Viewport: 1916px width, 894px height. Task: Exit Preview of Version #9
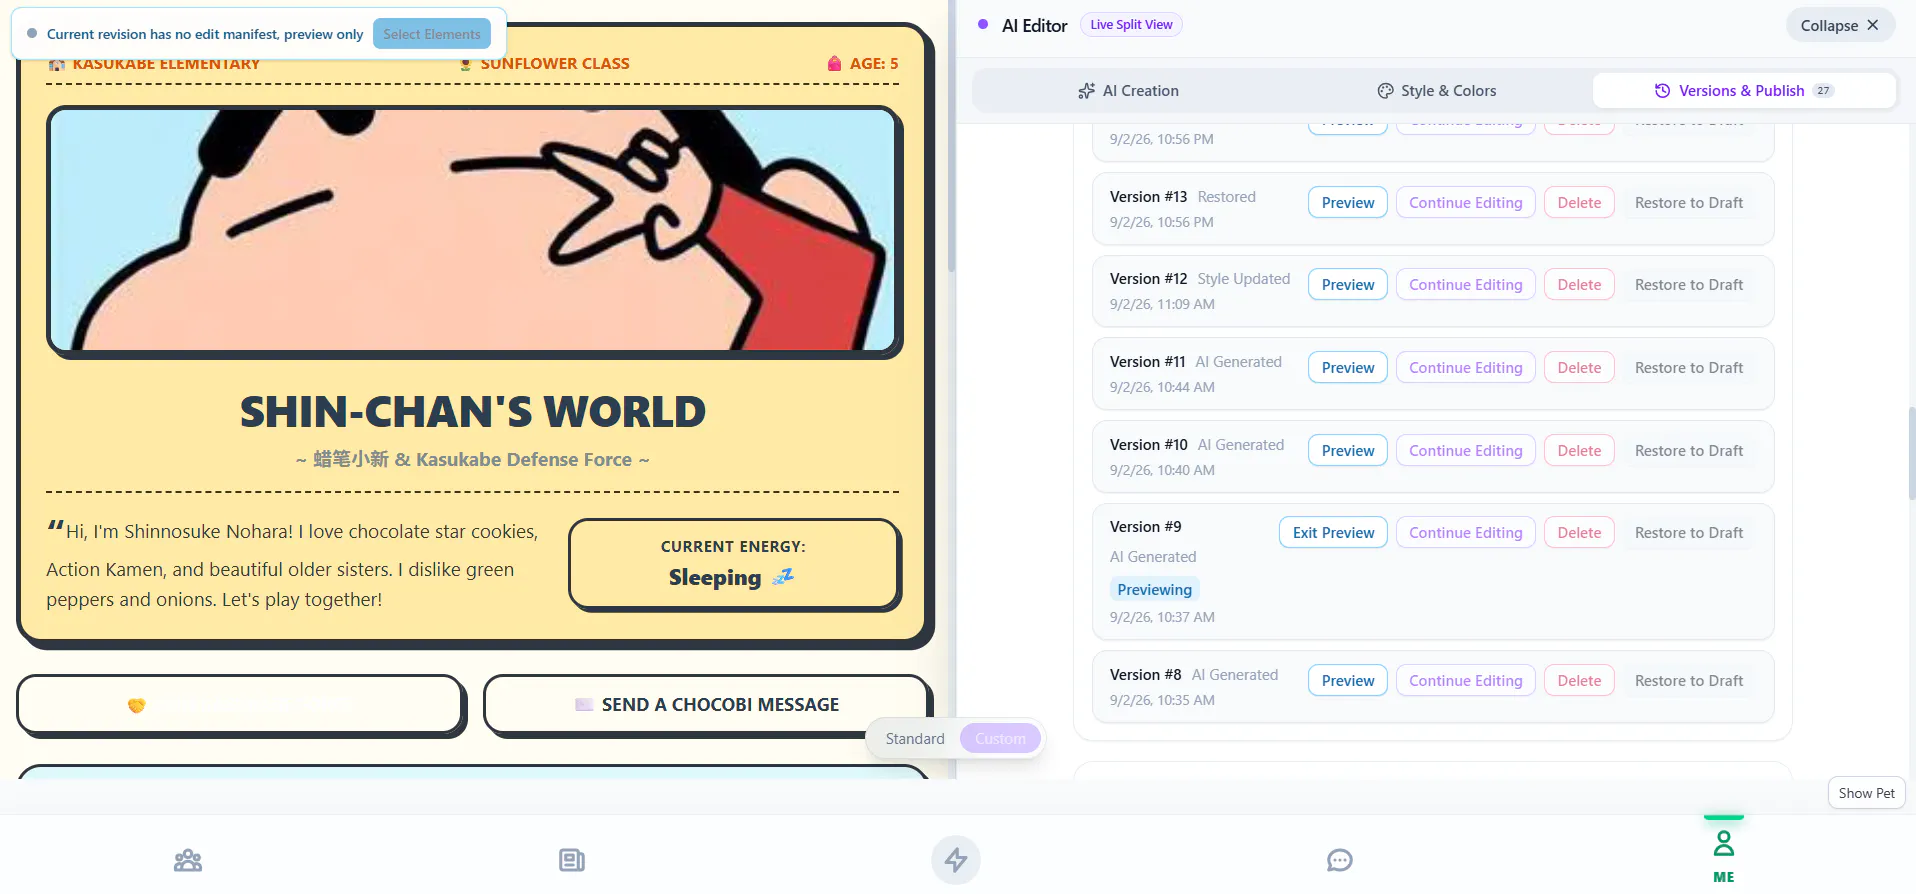(x=1333, y=533)
